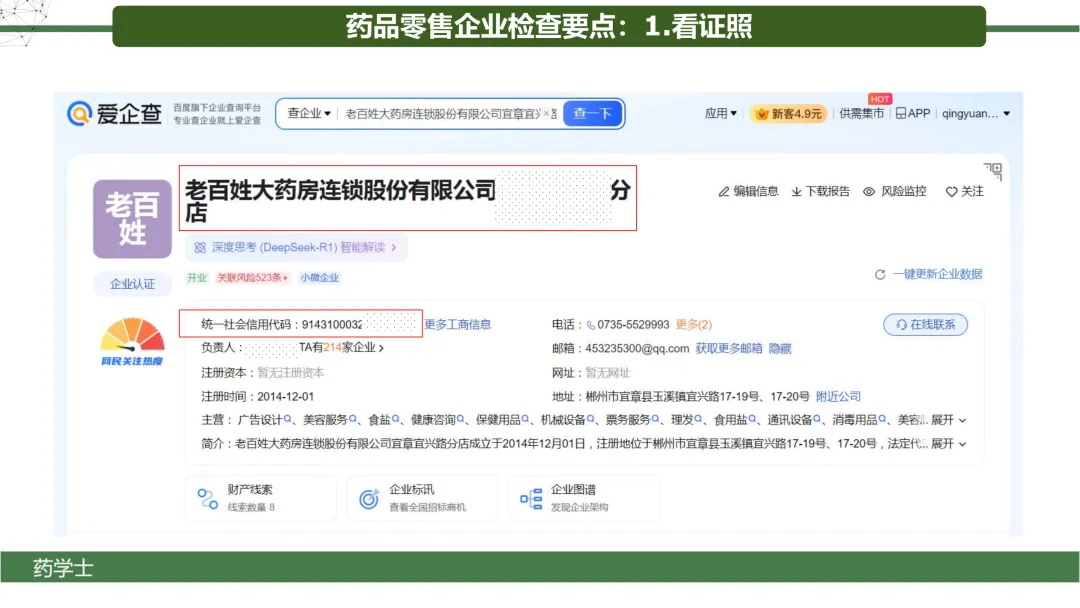The width and height of the screenshot is (1080, 608).
Task: Open the 企业标讯 card
Action: [x=422, y=498]
